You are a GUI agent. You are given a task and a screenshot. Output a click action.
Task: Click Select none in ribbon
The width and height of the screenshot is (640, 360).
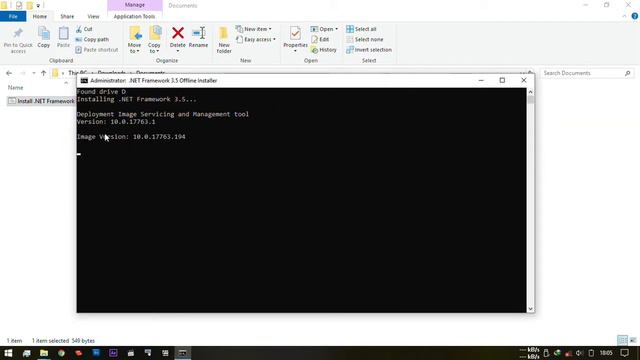tap(364, 40)
